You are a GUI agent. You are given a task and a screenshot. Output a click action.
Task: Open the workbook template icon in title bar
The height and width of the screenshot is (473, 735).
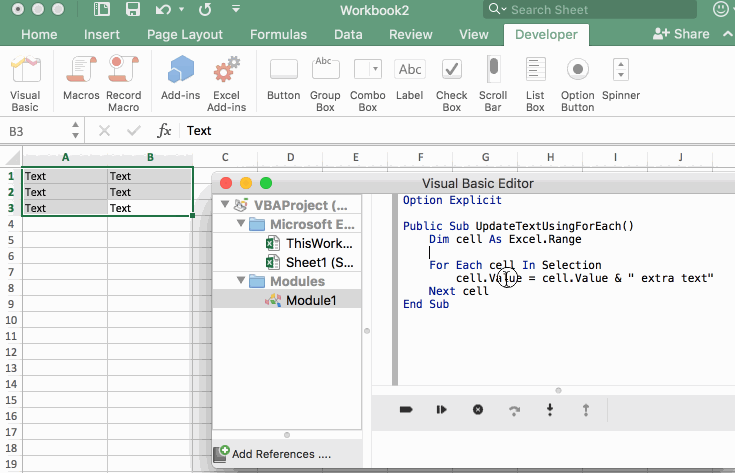[x=102, y=9]
